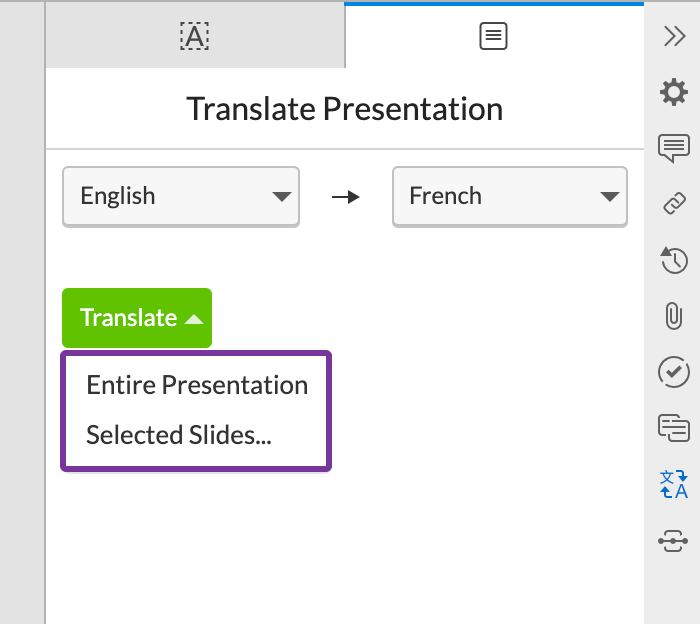This screenshot has height=624, width=700.
Task: Click the hyperlink chain icon
Action: pos(674,204)
